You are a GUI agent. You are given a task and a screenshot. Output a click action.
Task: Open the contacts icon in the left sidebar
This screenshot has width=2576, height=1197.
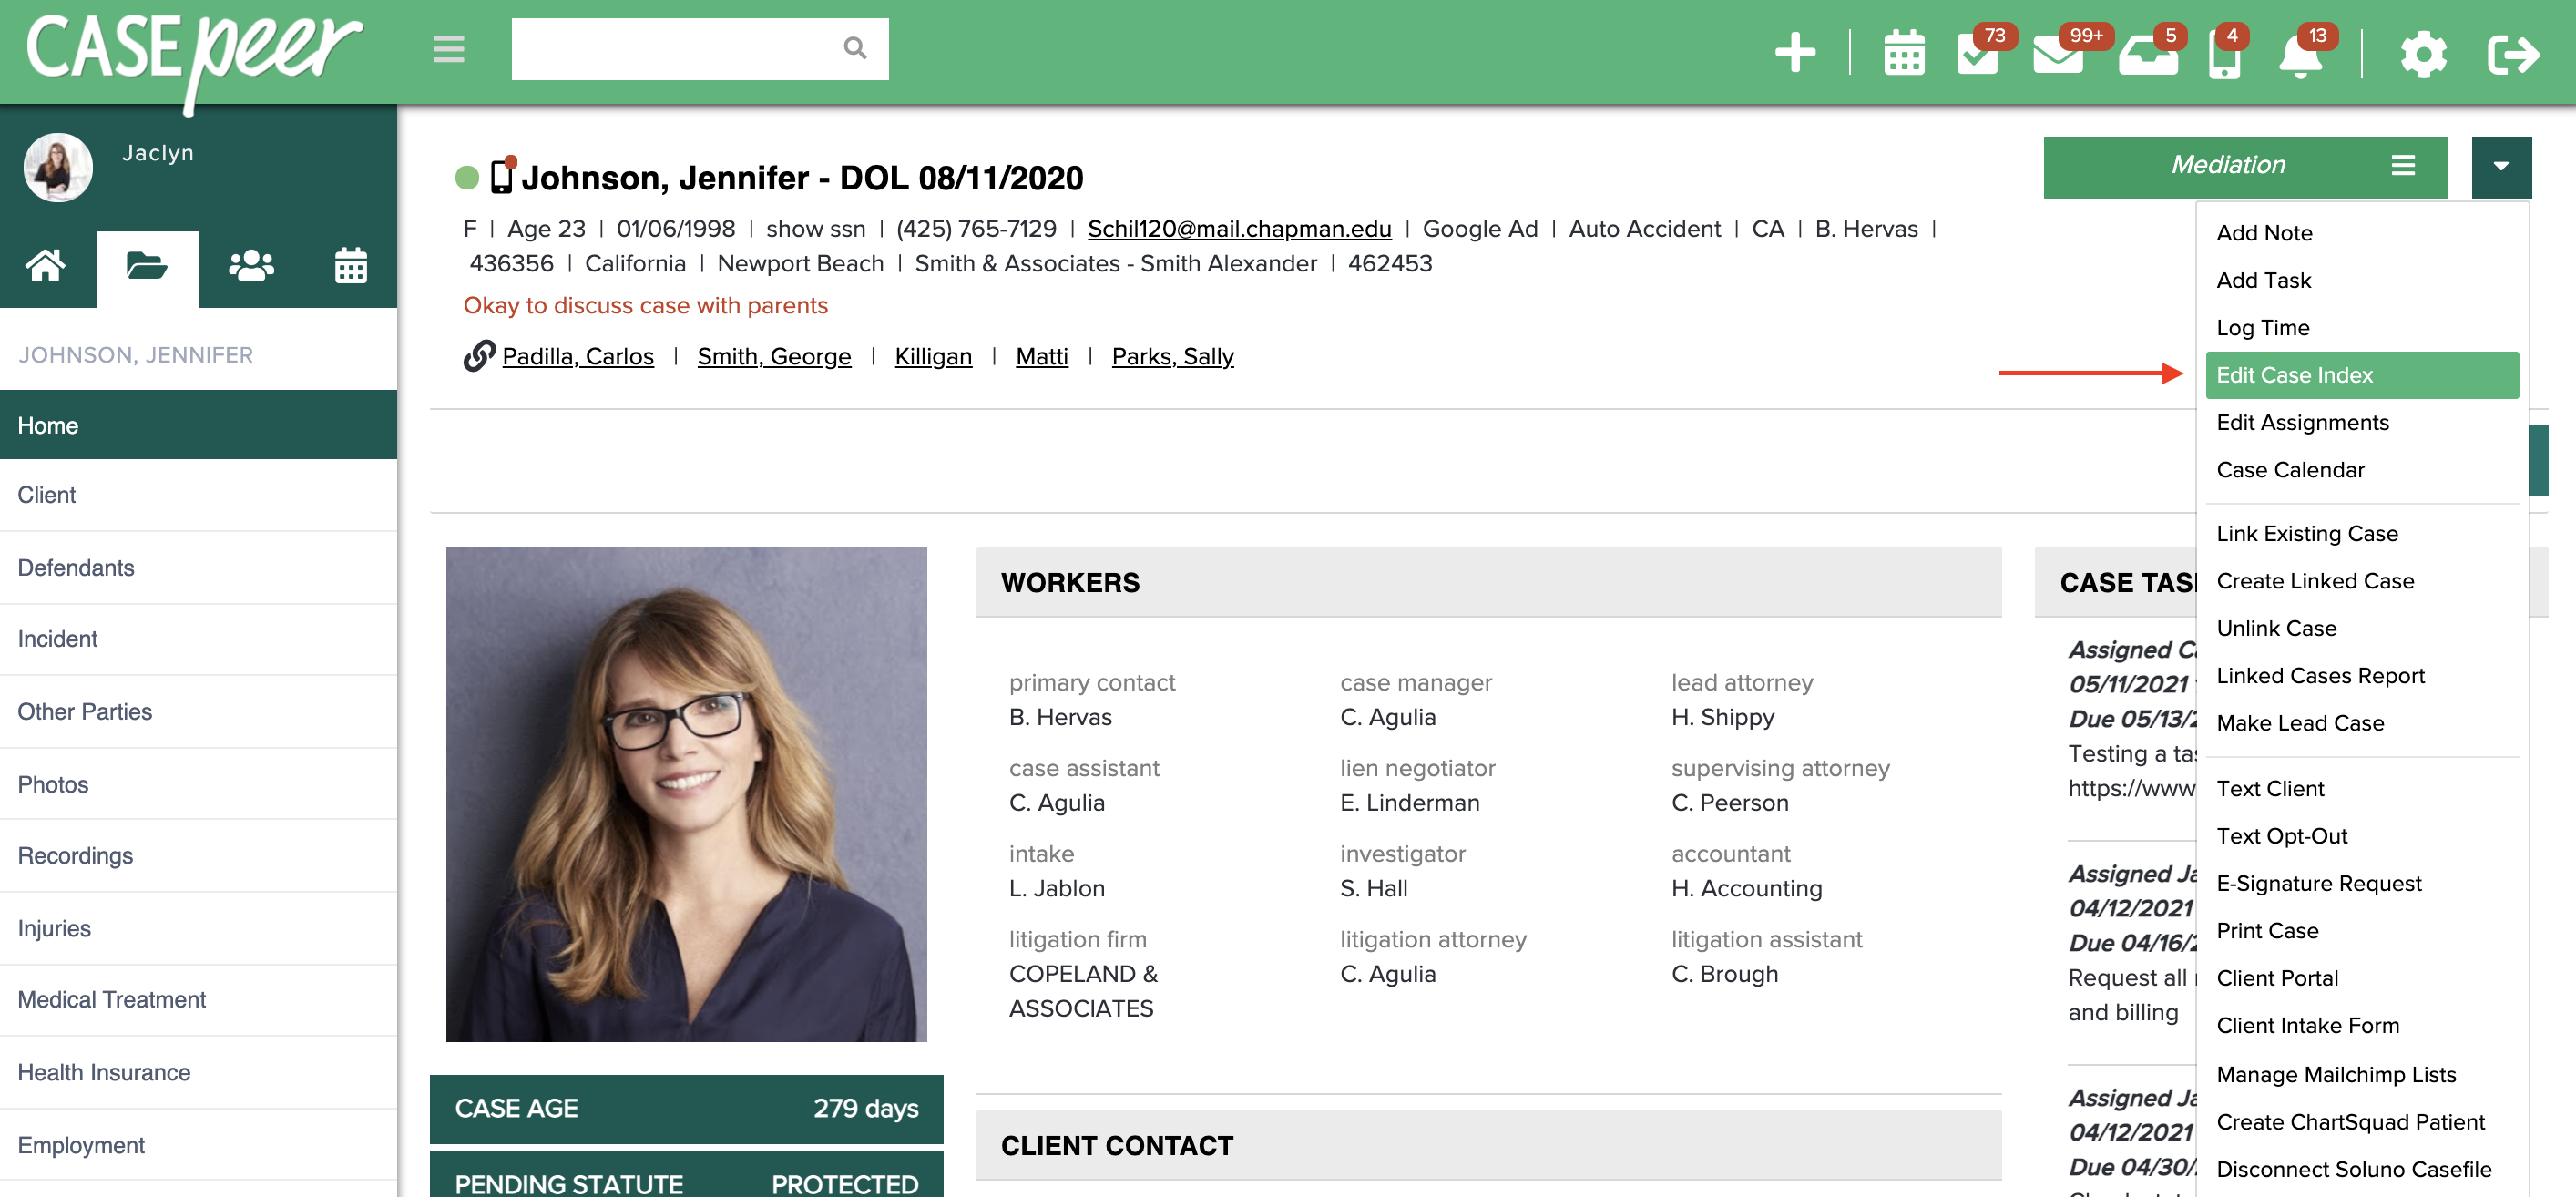coord(249,265)
